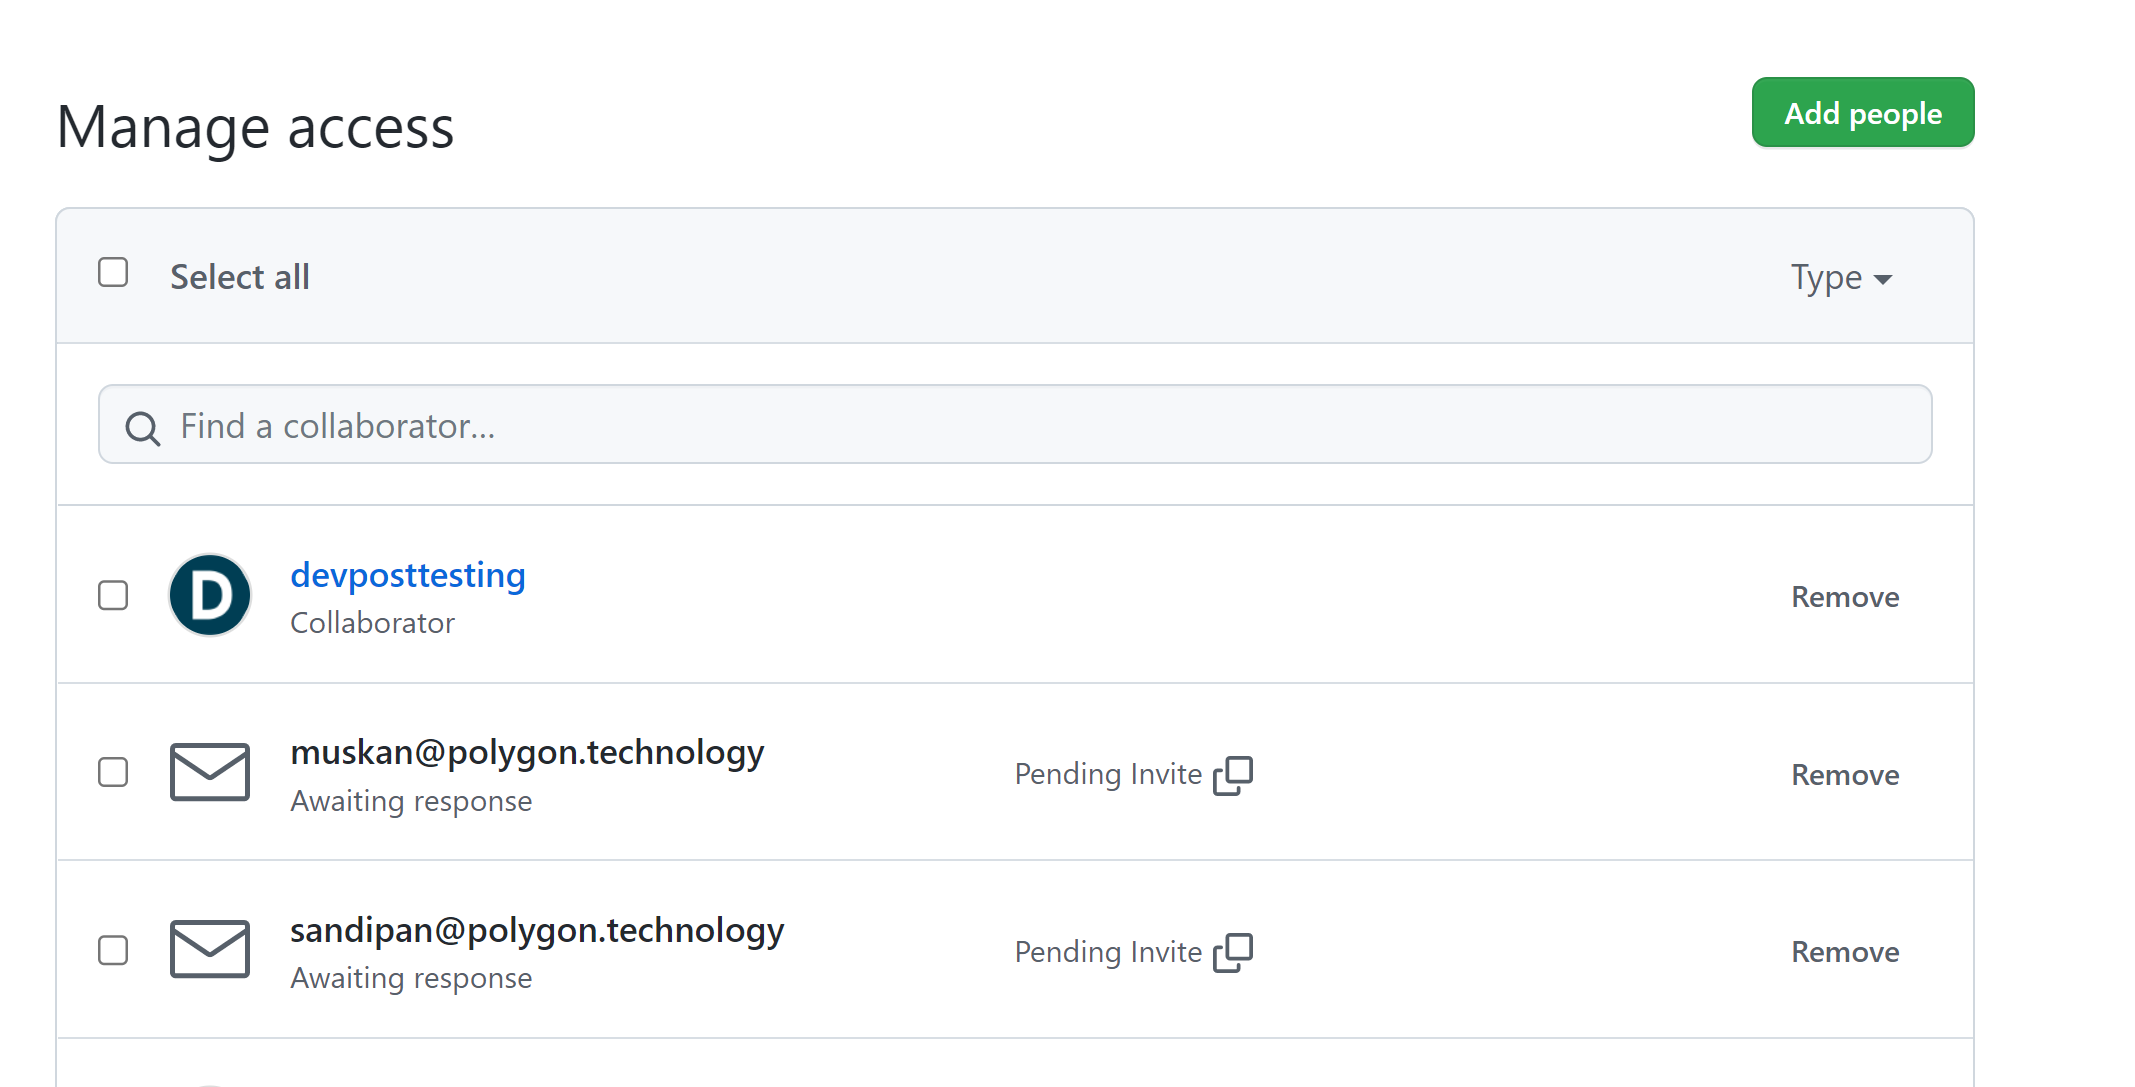Check the sandipan@polygon.technology row checkbox
Image resolution: width=2135 pixels, height=1087 pixels.
[x=113, y=950]
